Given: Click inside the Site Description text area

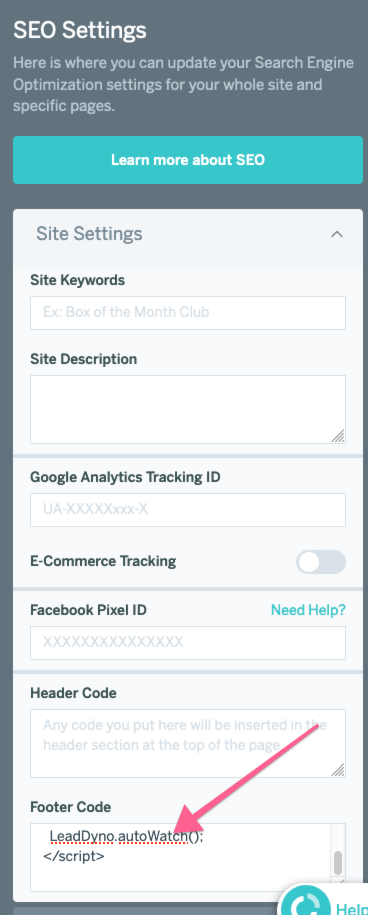Looking at the screenshot, I should [x=188, y=409].
